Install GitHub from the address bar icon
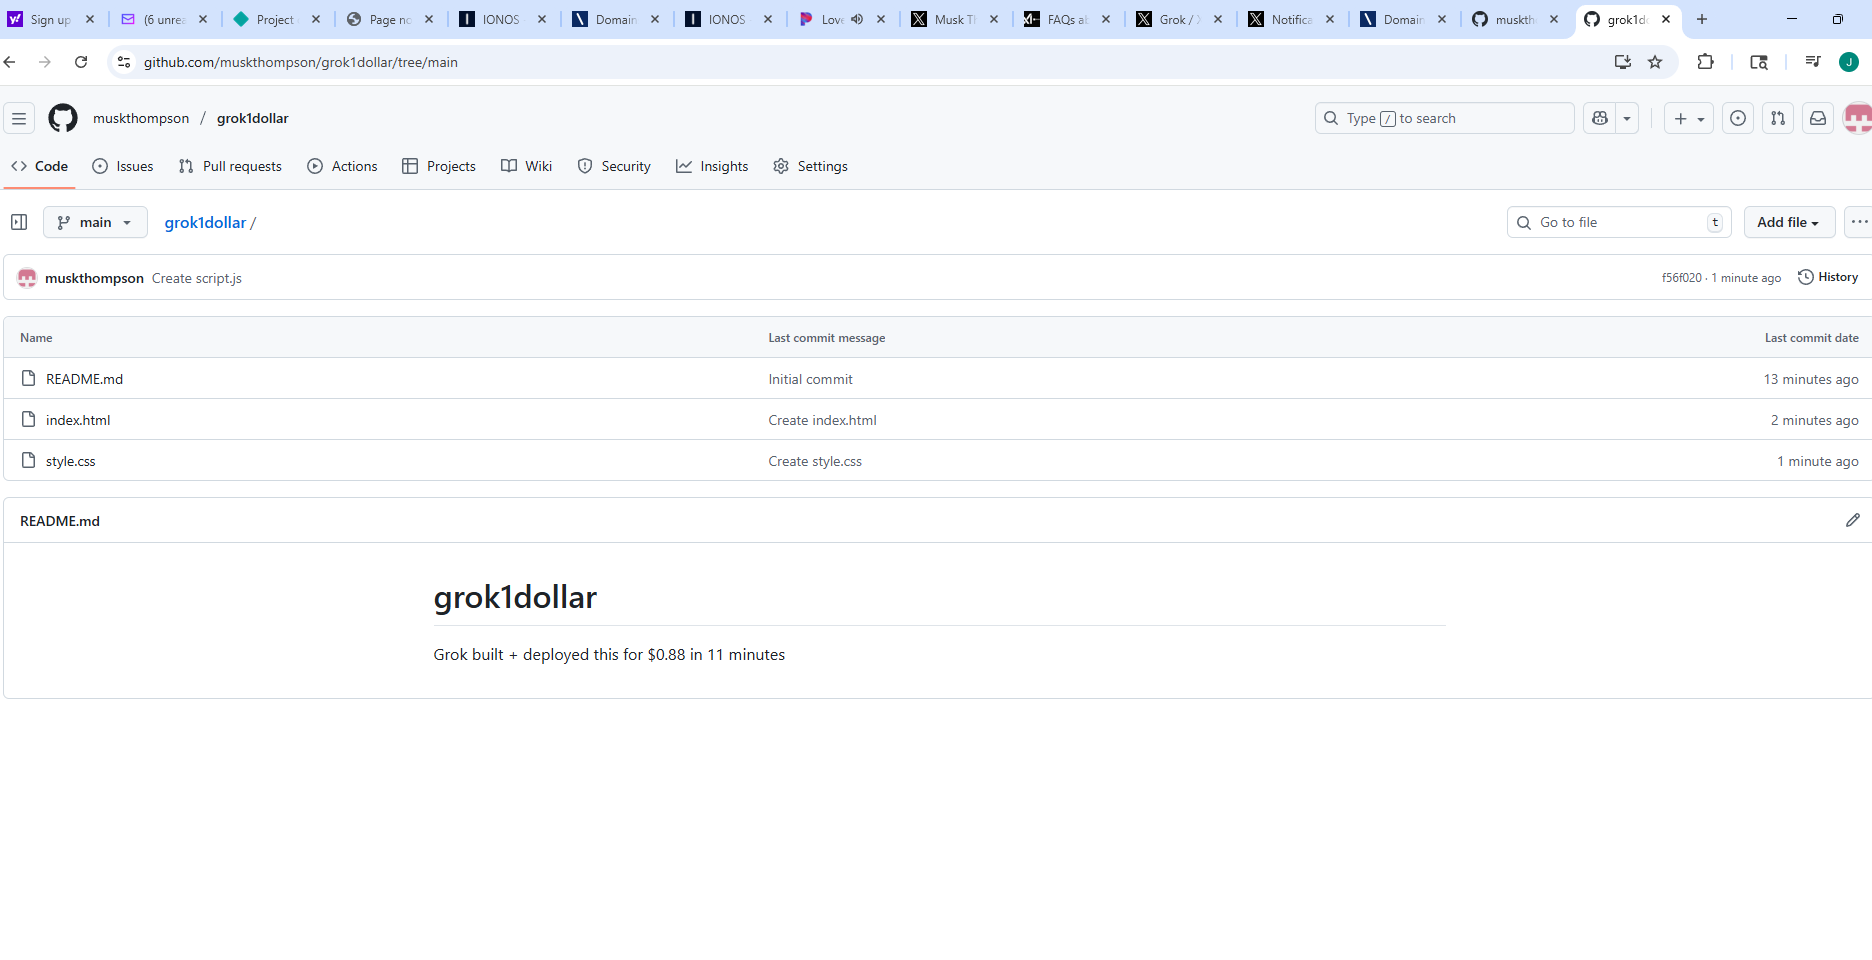 [x=1622, y=61]
